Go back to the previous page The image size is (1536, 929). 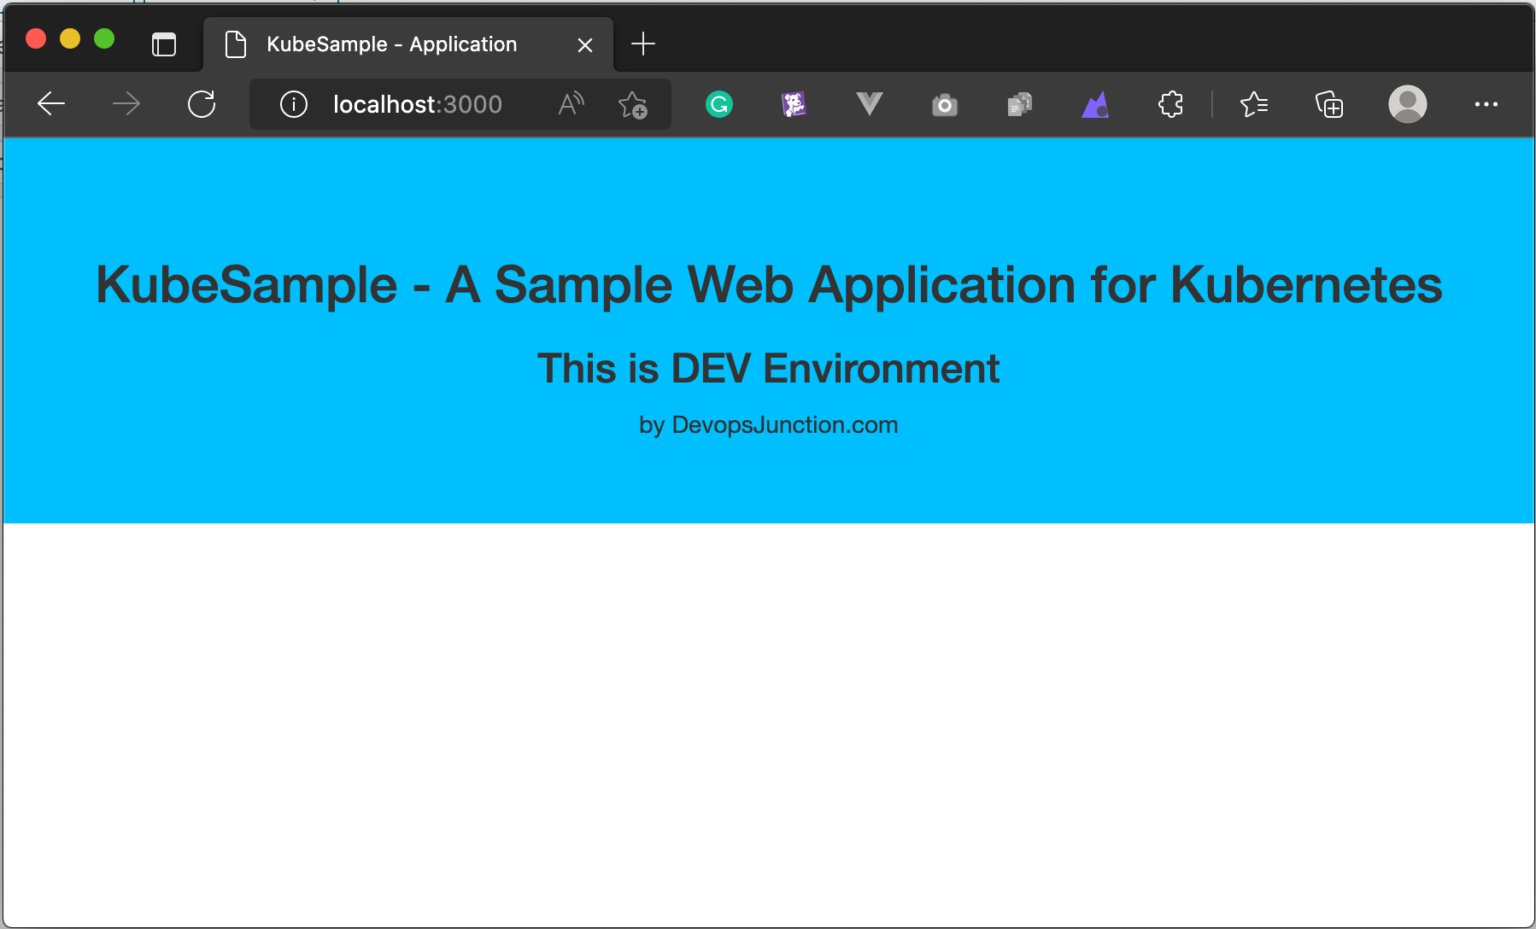point(51,104)
